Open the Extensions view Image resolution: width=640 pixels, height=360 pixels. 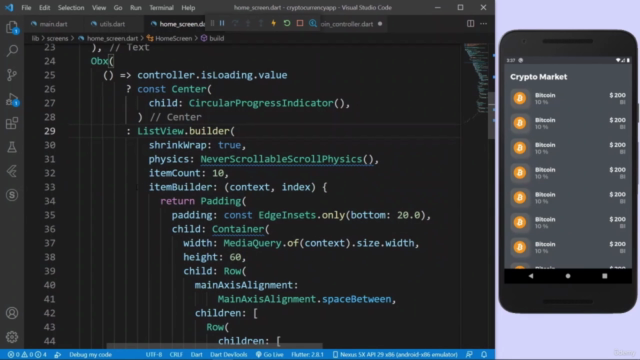pos(12,123)
